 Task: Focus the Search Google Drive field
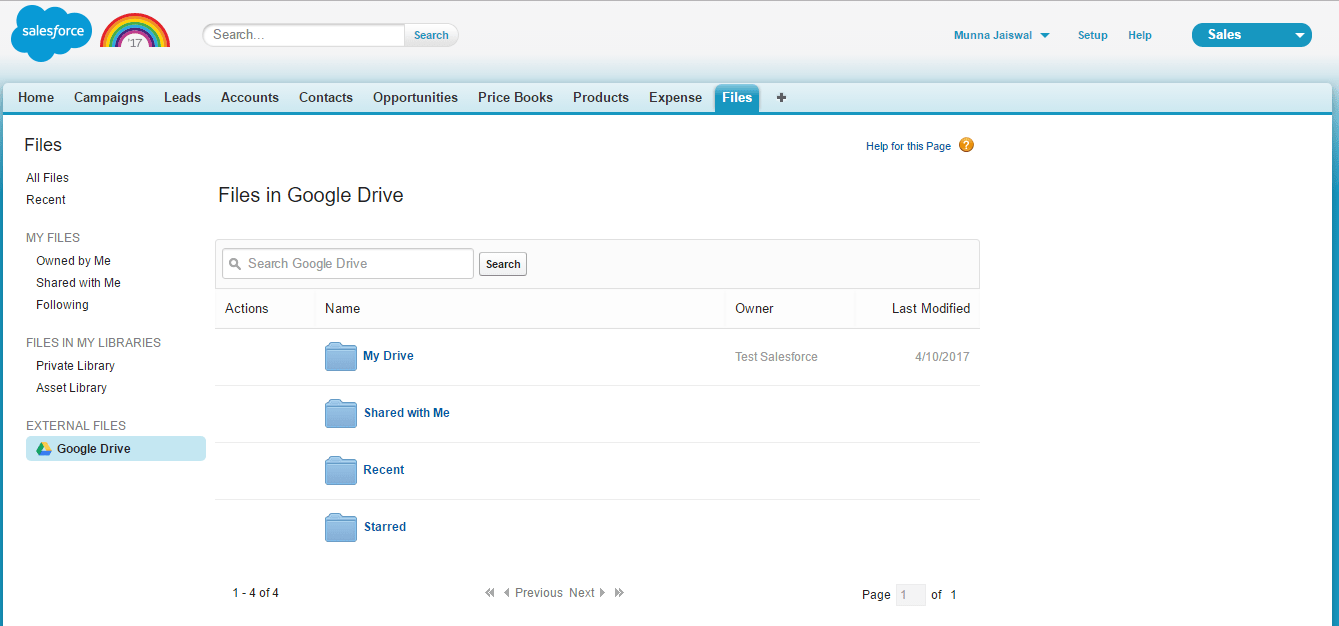pyautogui.click(x=348, y=264)
